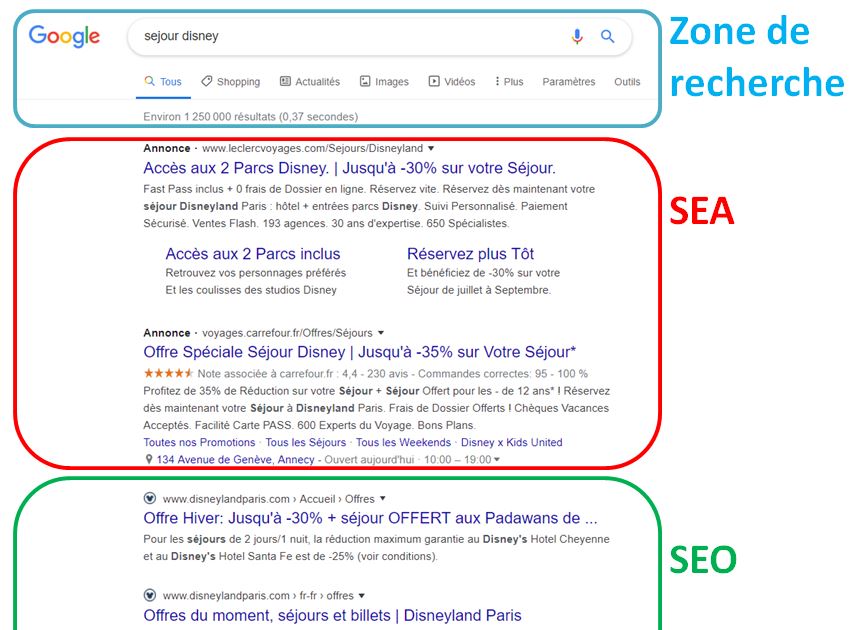
Task: Expand arrow next to voyages.carrefour.fr URL
Action: coord(381,333)
